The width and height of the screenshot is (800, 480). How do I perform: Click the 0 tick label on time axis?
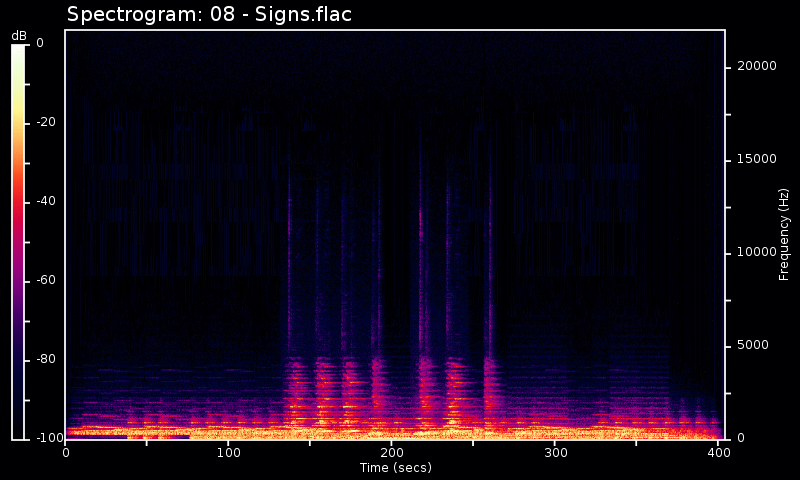(x=66, y=453)
